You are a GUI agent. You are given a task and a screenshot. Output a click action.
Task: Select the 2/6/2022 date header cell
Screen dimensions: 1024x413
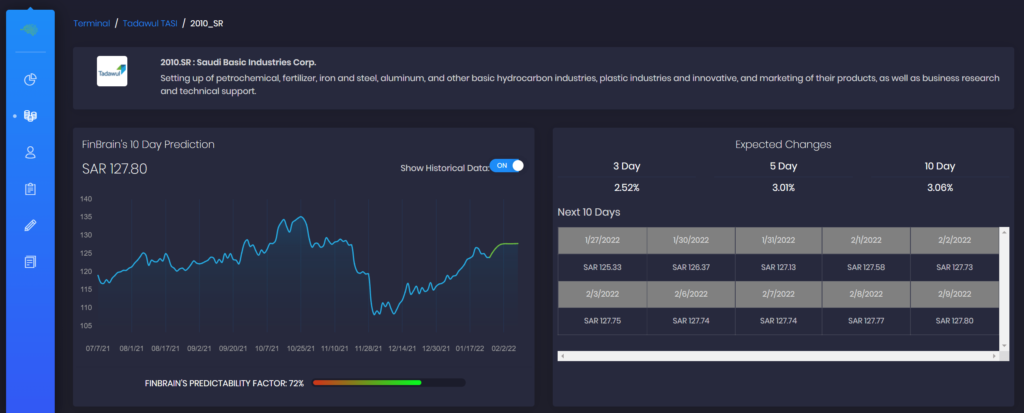tap(691, 295)
